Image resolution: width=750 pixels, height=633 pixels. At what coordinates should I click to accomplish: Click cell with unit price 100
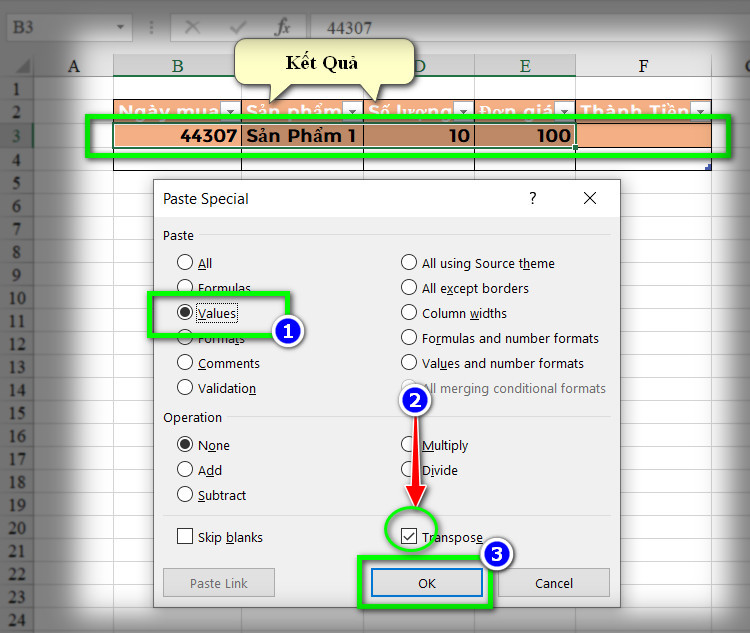(525, 135)
